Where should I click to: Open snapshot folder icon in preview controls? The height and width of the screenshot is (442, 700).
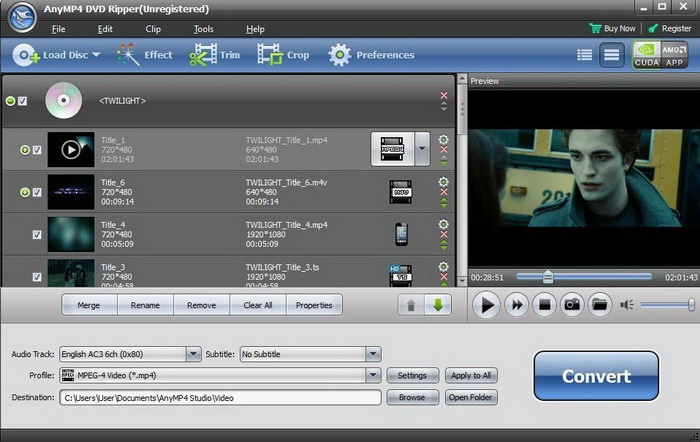[x=599, y=305]
